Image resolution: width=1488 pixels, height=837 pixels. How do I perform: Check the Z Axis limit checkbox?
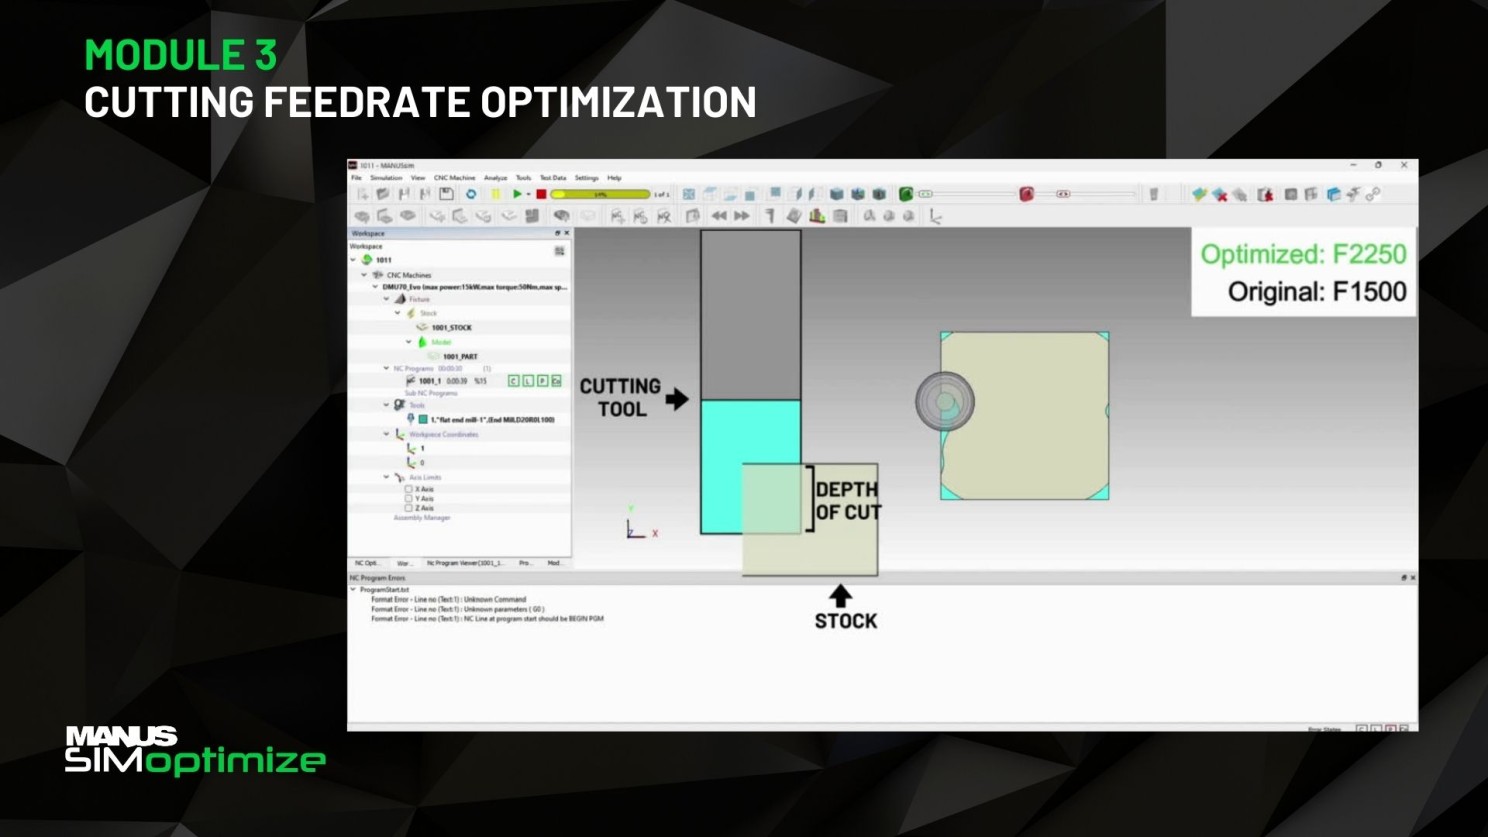(408, 508)
